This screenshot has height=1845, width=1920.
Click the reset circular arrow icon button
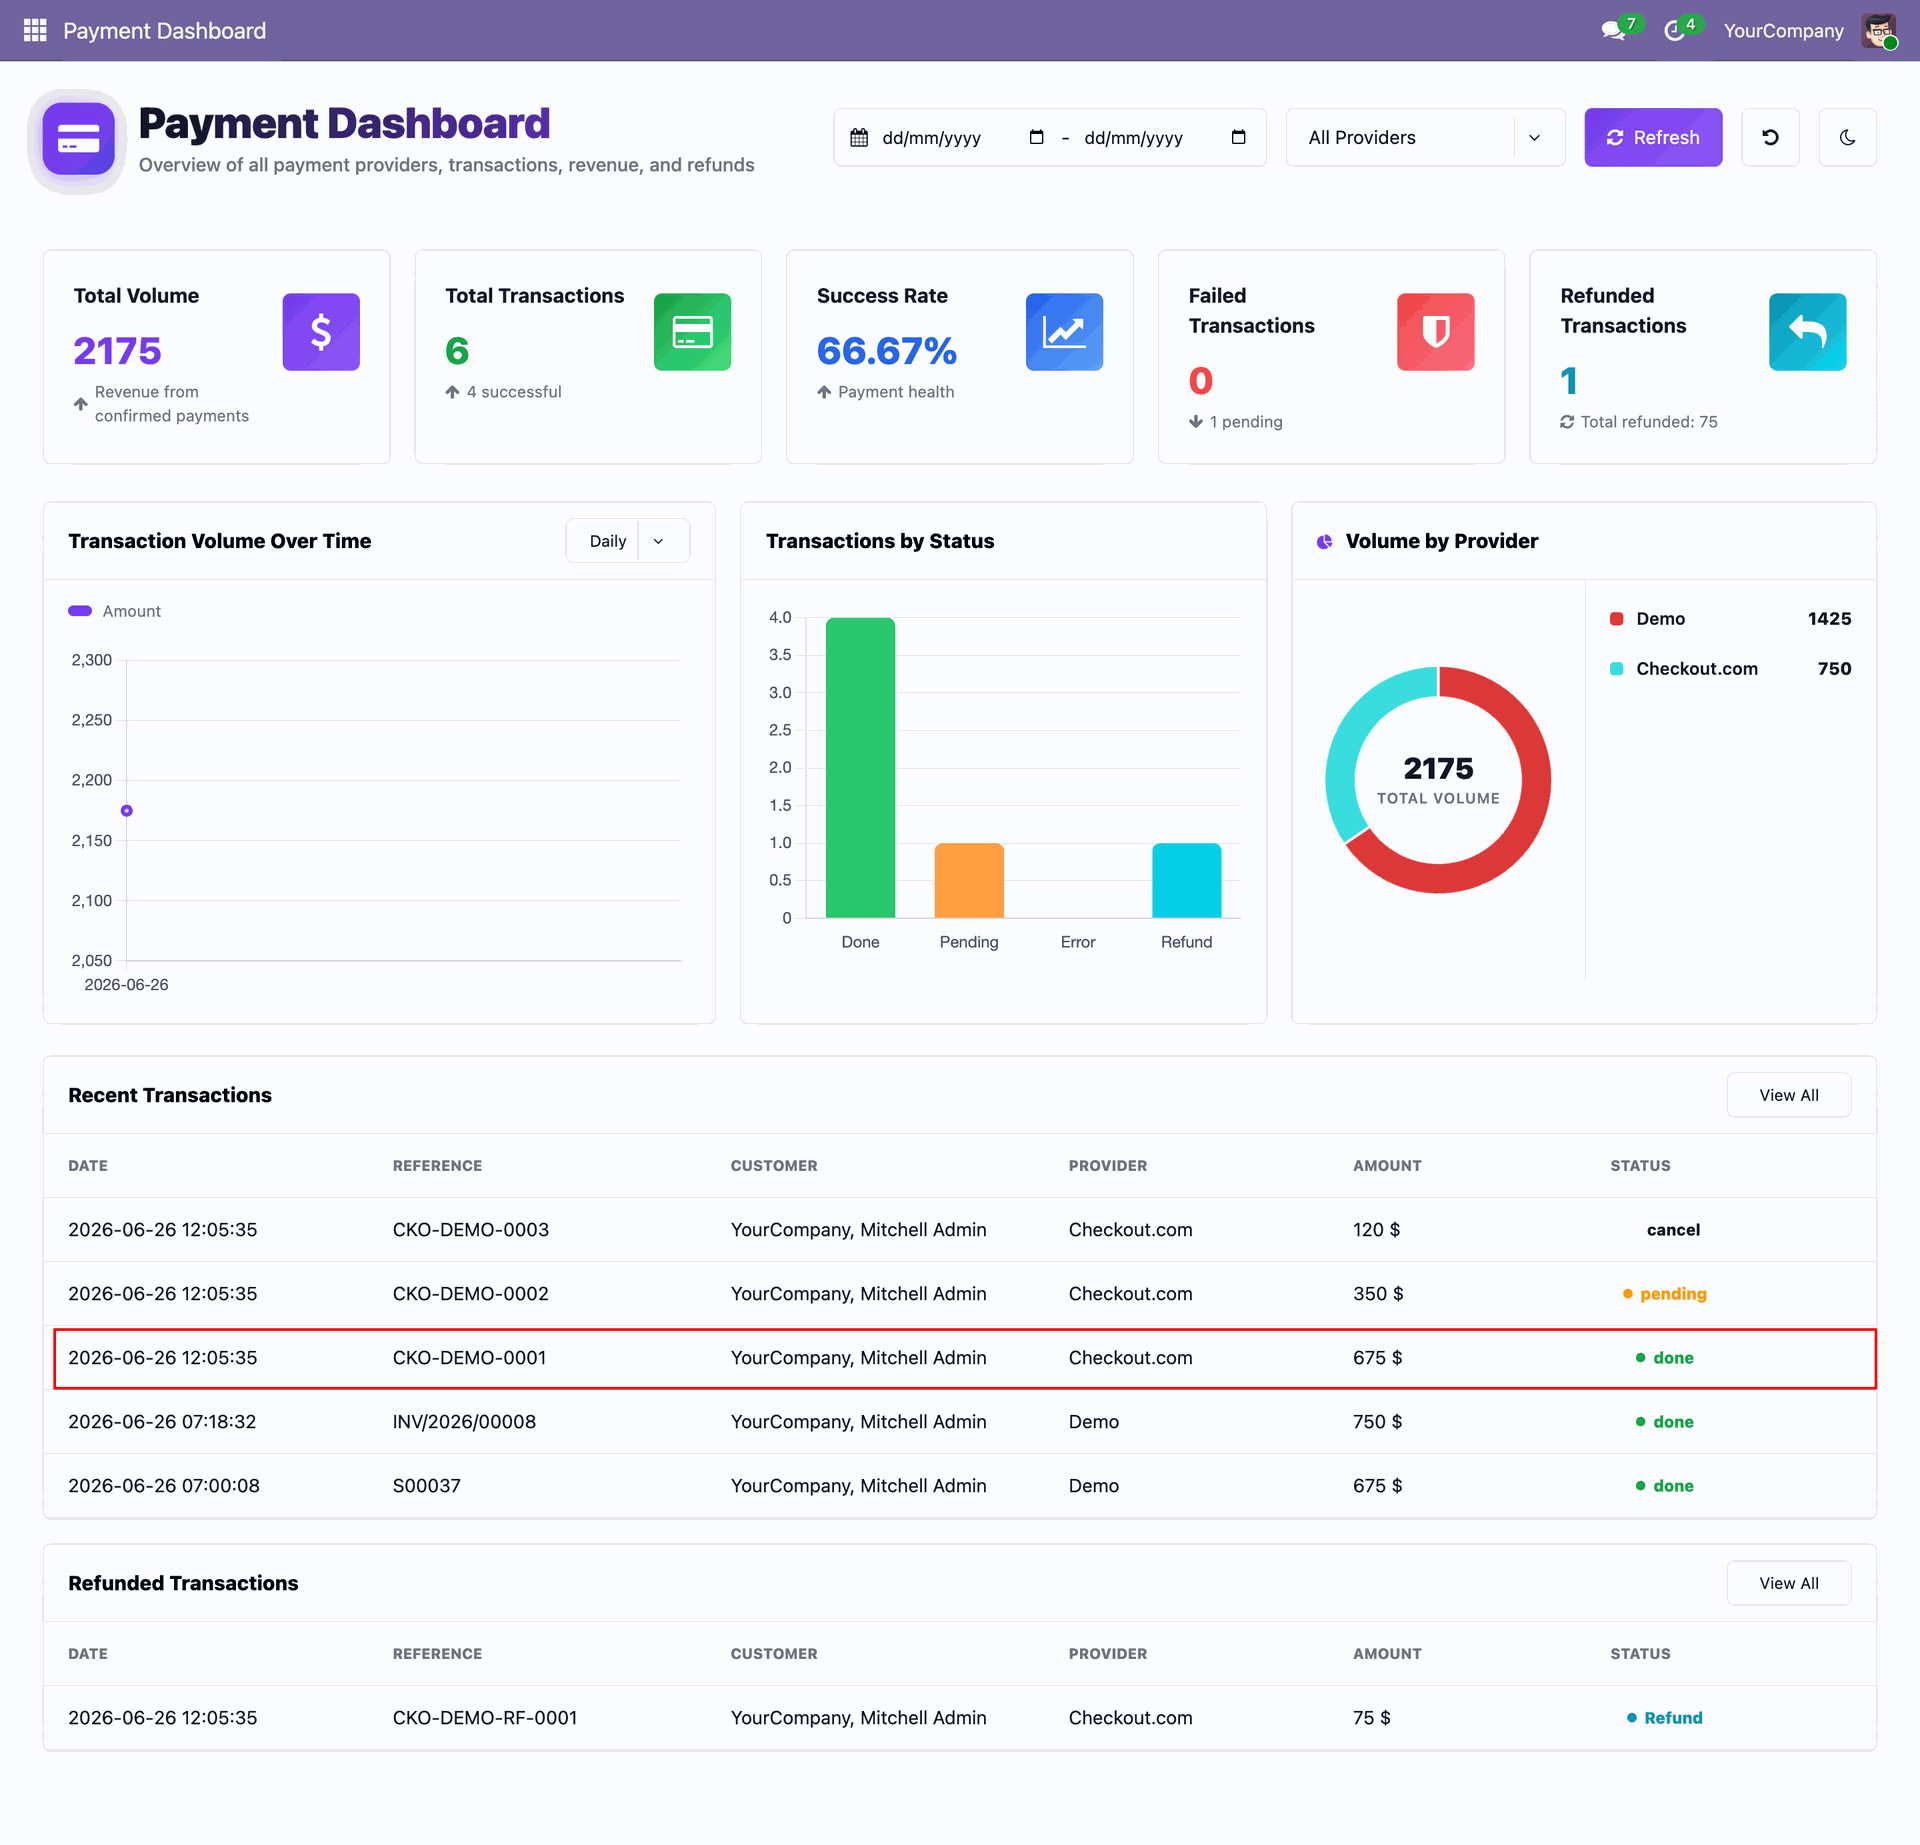[x=1770, y=137]
